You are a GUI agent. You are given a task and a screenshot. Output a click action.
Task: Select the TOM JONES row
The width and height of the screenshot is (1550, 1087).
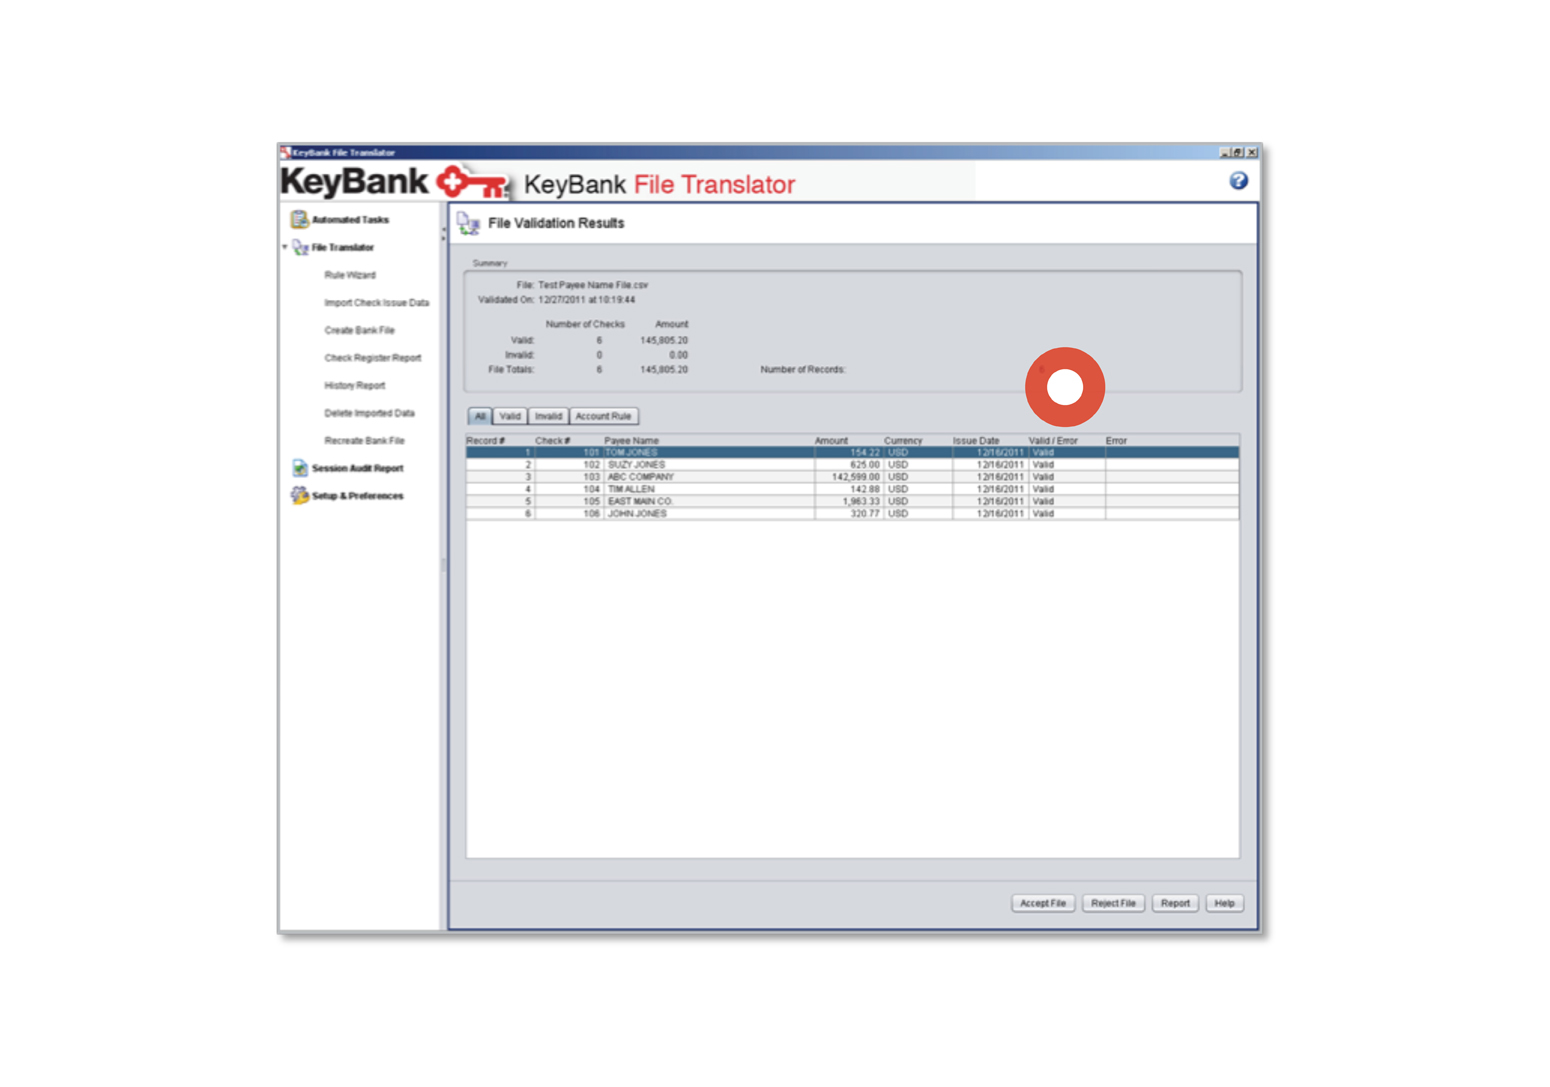point(852,453)
